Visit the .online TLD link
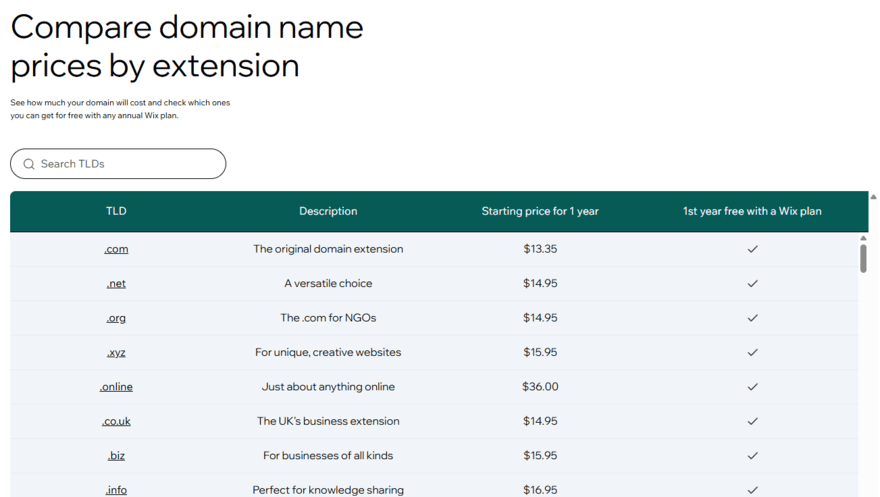The width and height of the screenshot is (880, 497). [116, 387]
